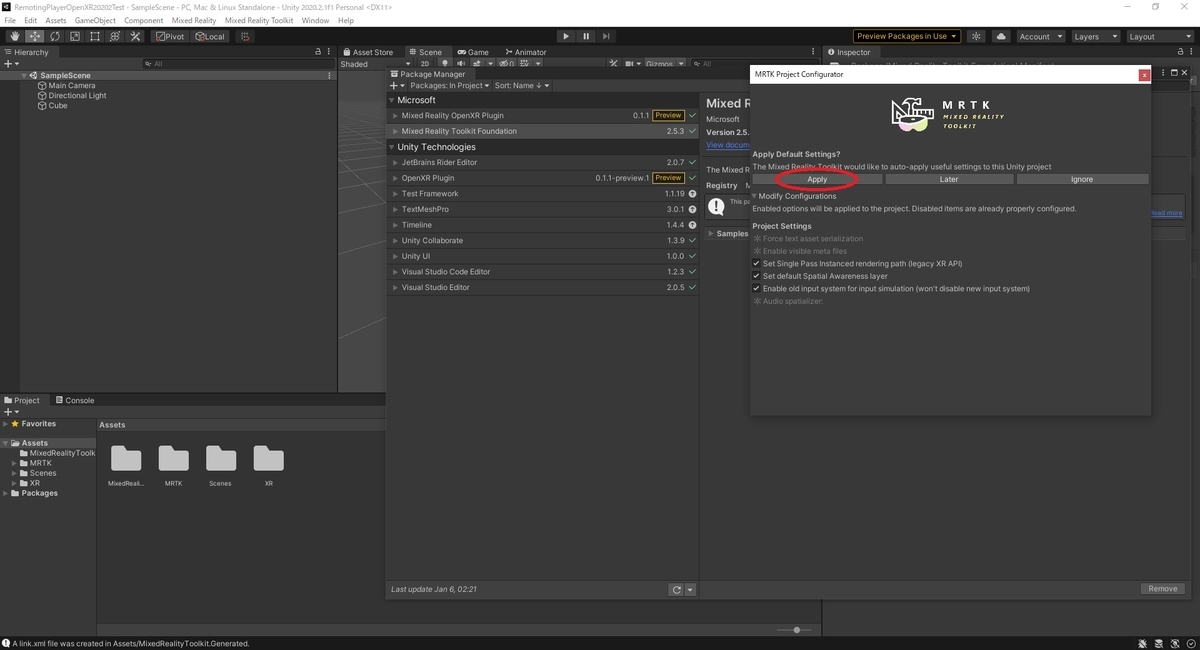Click the Pause button
This screenshot has height=650, width=1200.
586,36
